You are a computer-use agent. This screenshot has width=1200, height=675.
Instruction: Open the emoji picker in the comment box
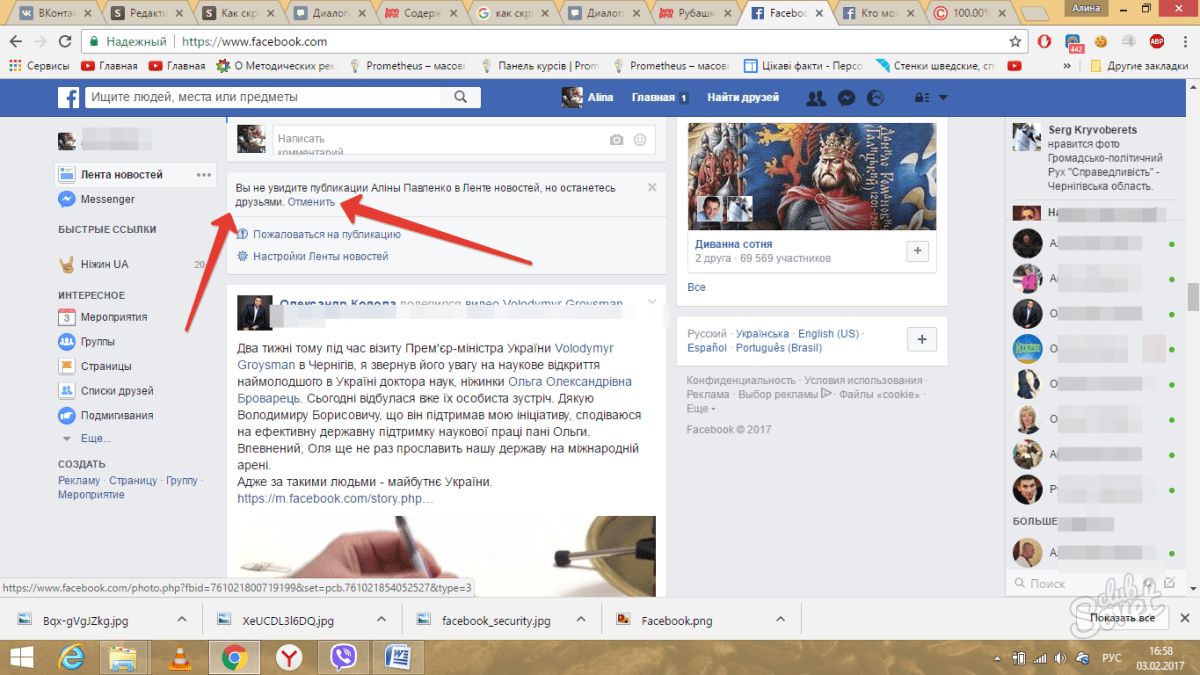click(x=641, y=140)
